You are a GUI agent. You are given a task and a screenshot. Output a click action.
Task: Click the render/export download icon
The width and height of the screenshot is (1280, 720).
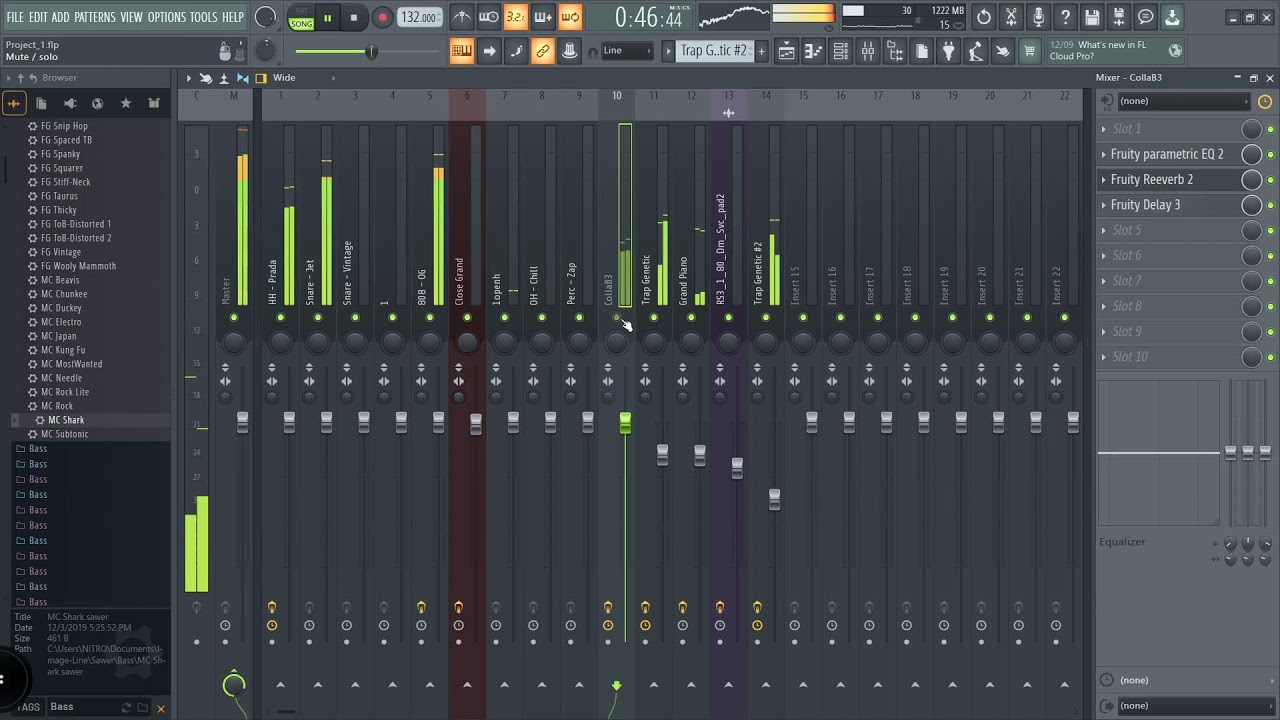1173,17
